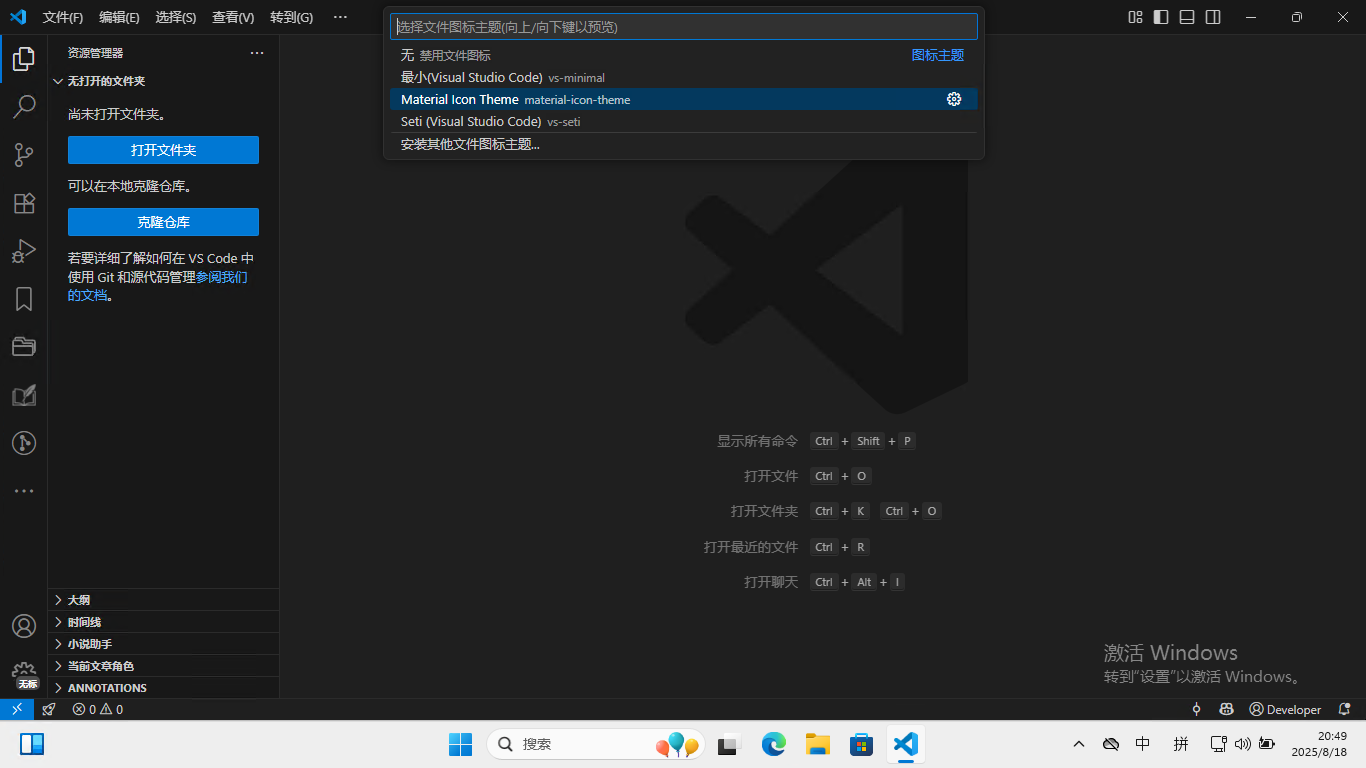Viewport: 1366px width, 768px height.
Task: Open the Bookmarks view icon
Action: [24, 299]
